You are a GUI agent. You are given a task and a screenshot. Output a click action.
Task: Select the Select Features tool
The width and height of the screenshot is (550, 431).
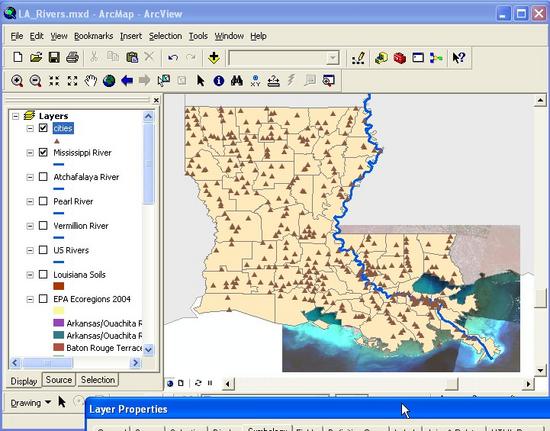coord(164,81)
